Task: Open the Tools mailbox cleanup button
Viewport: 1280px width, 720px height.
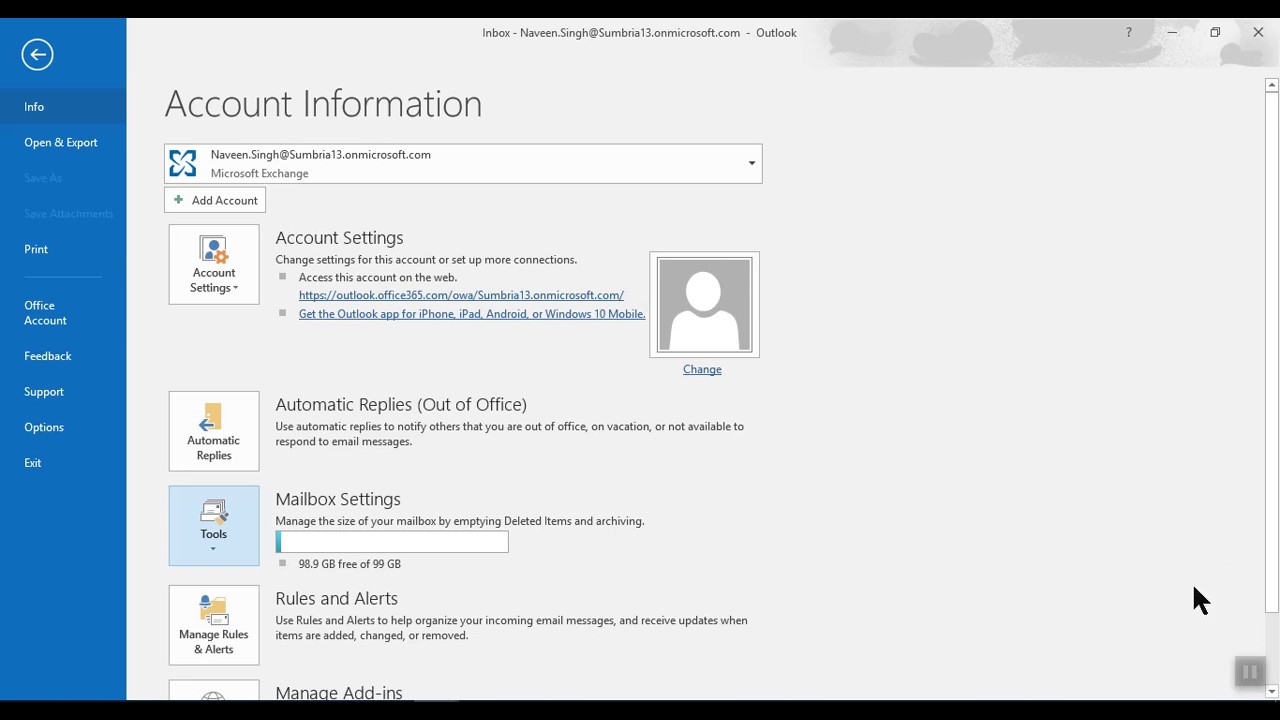Action: (214, 526)
